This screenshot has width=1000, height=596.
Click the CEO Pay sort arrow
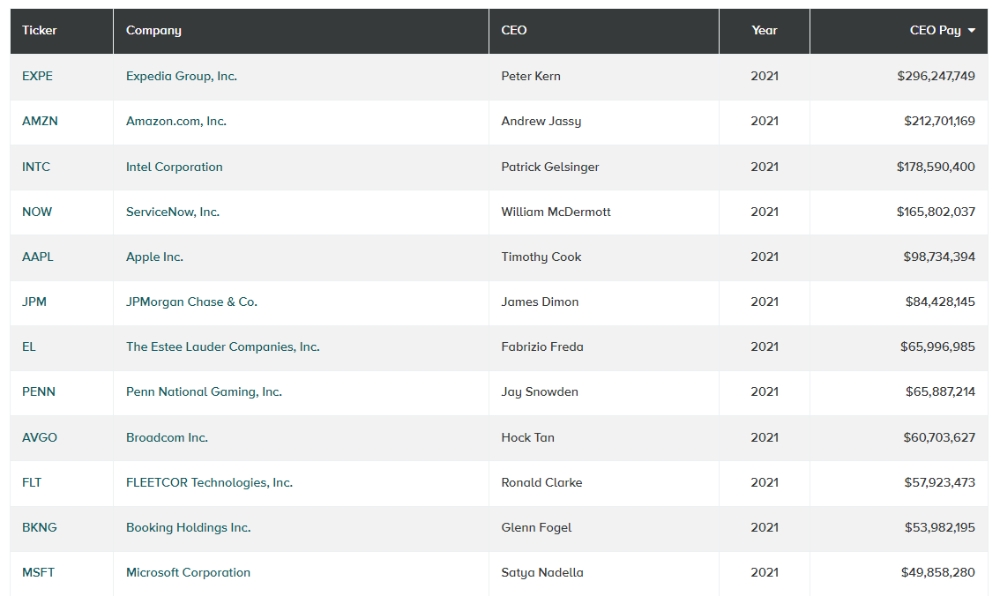coord(971,31)
